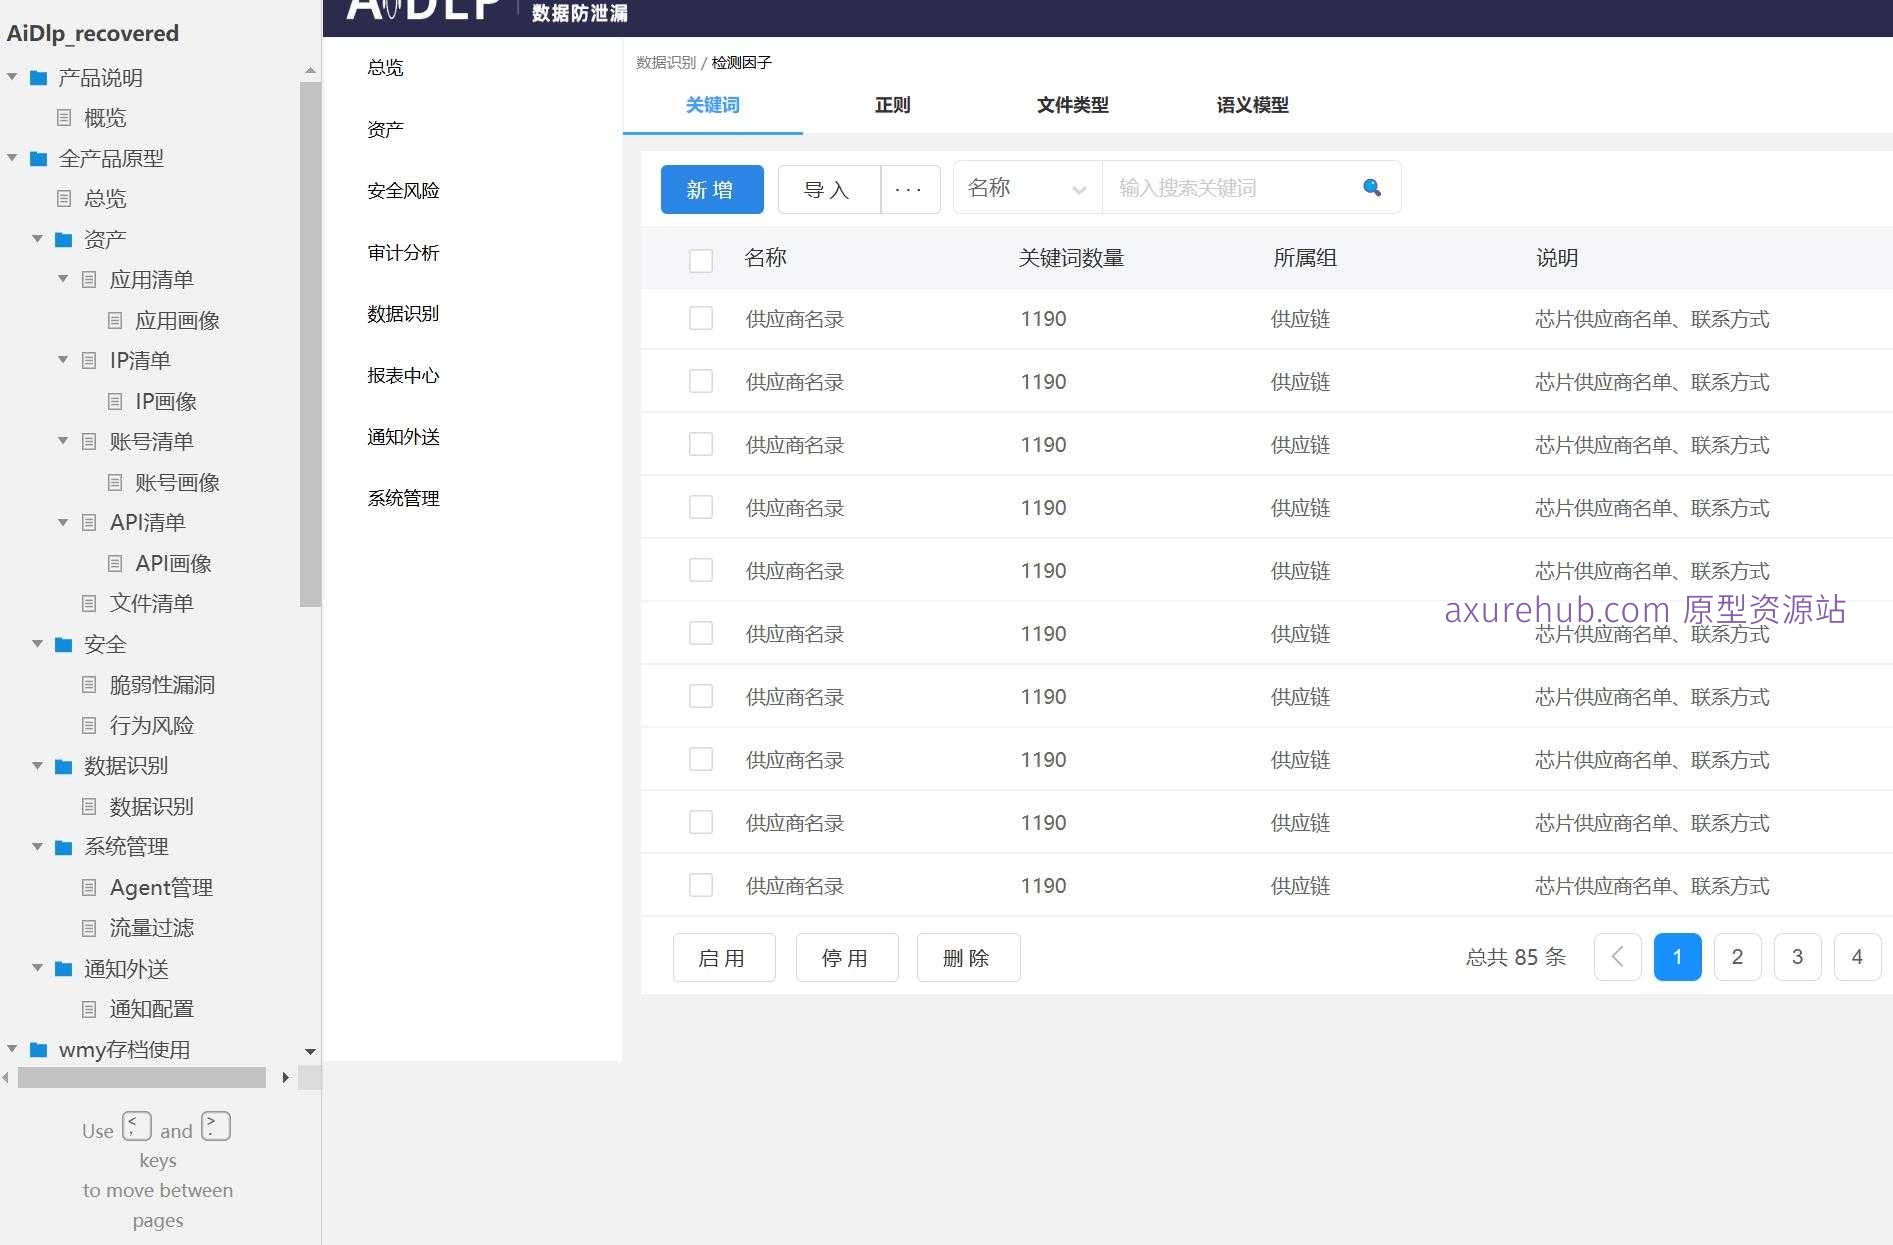The image size is (1893, 1245).
Task: Switch to the 语义模型 tab
Action: 1251,105
